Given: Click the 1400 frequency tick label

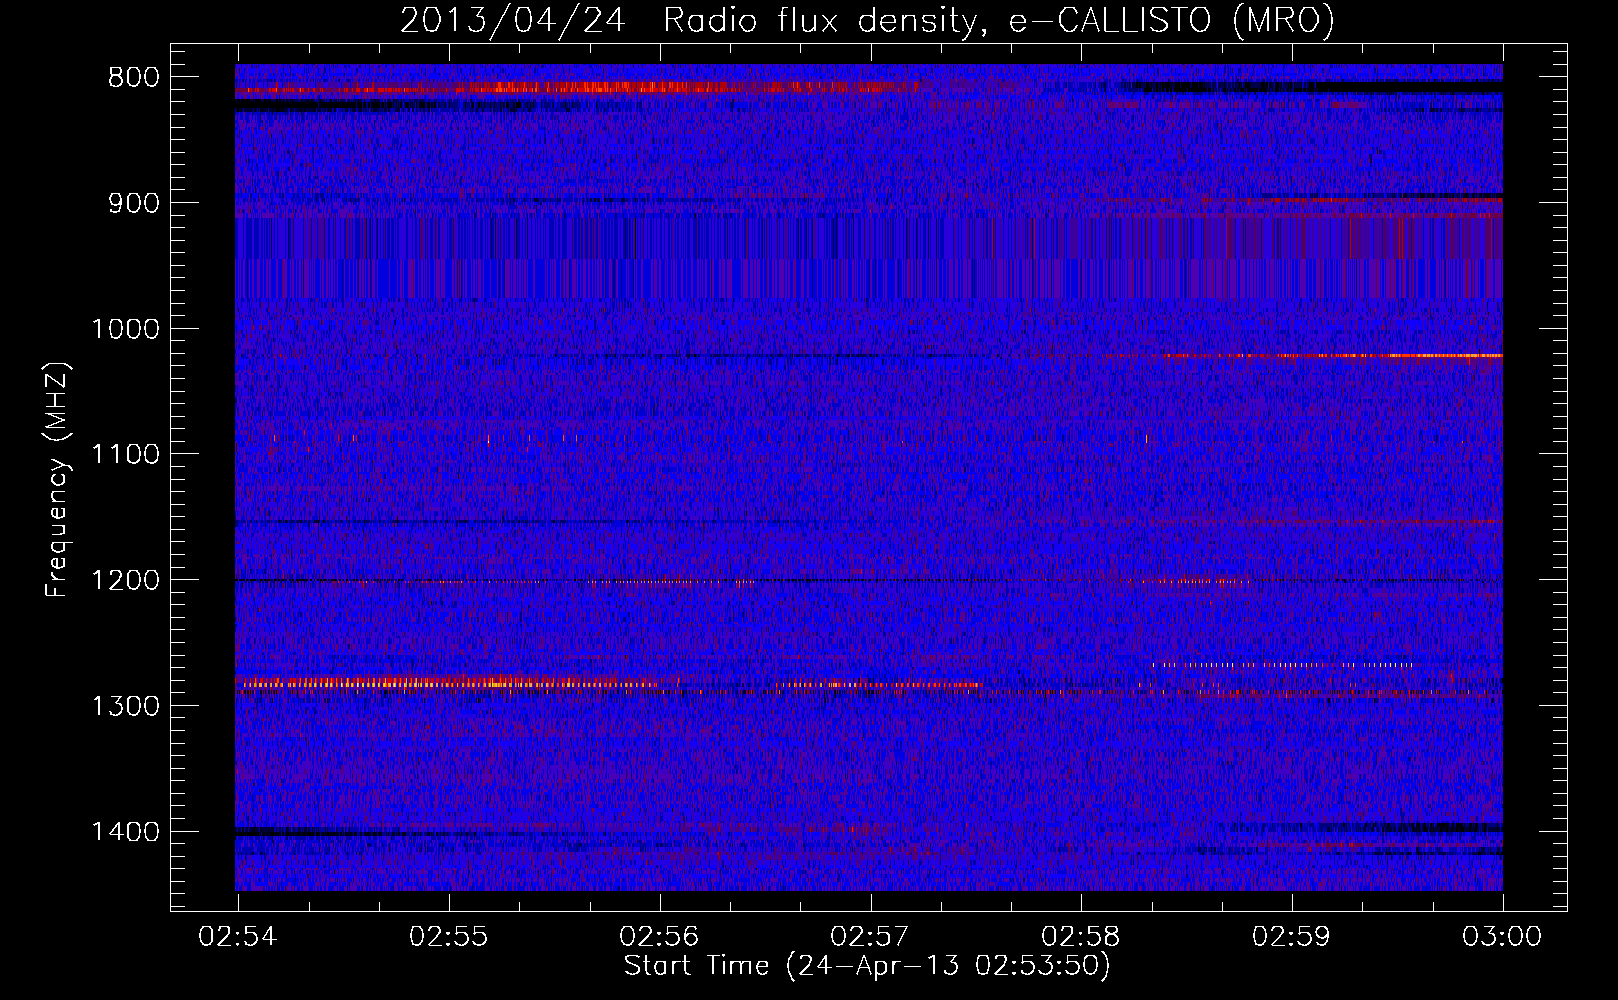Looking at the screenshot, I should tap(125, 832).
